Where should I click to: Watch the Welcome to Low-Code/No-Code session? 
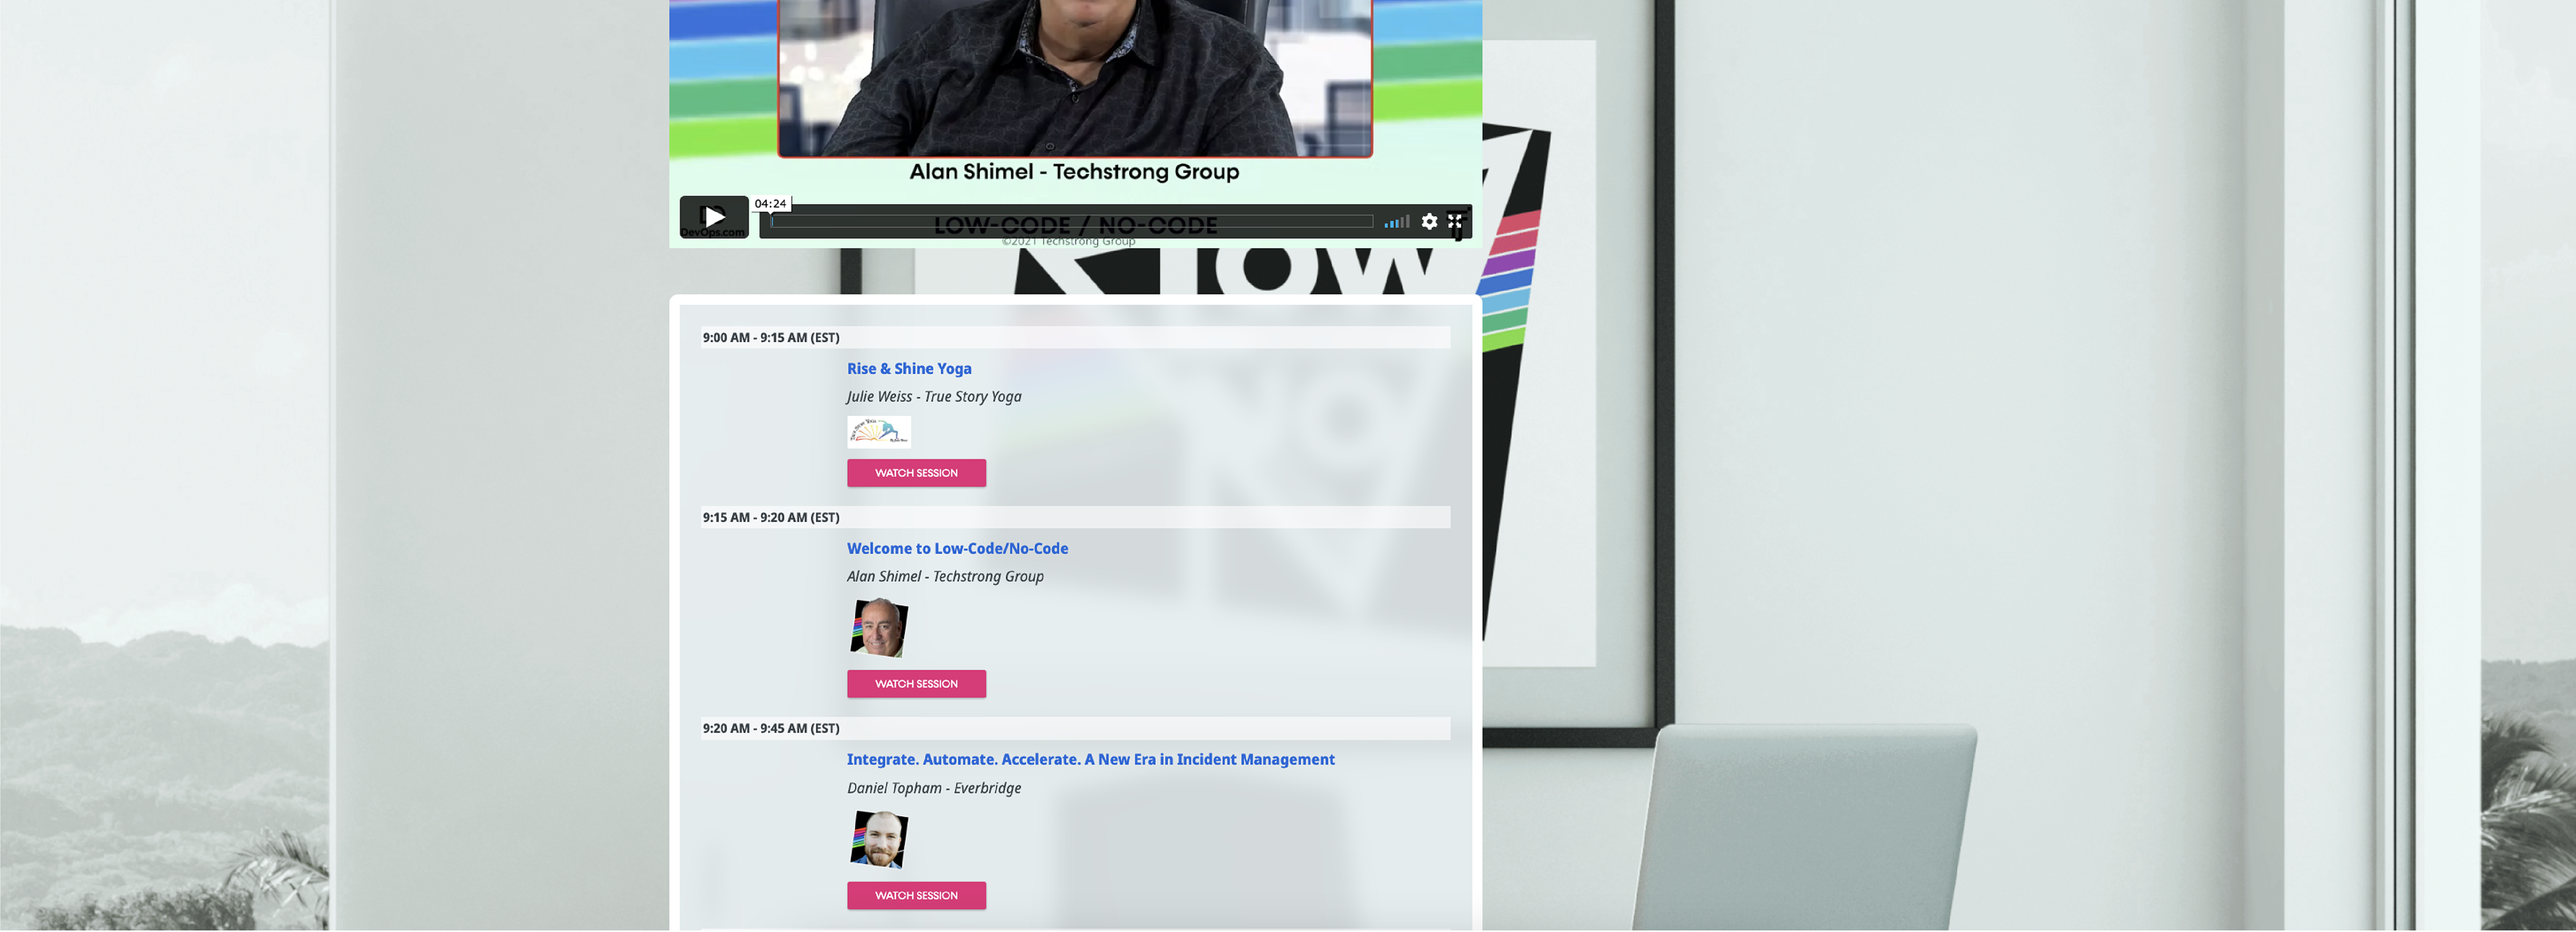(916, 685)
